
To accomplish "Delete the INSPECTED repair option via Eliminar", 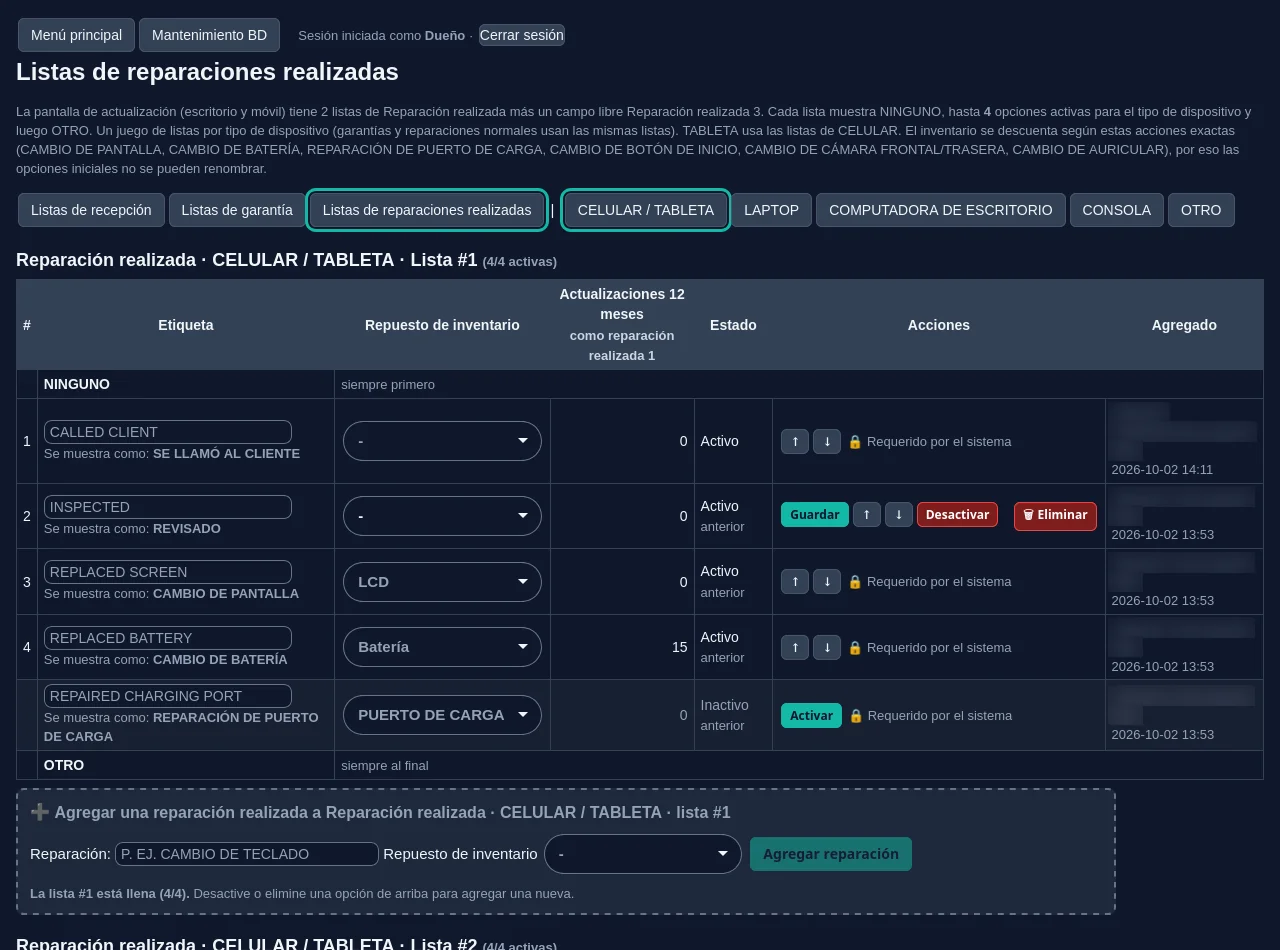I will click(1055, 515).
